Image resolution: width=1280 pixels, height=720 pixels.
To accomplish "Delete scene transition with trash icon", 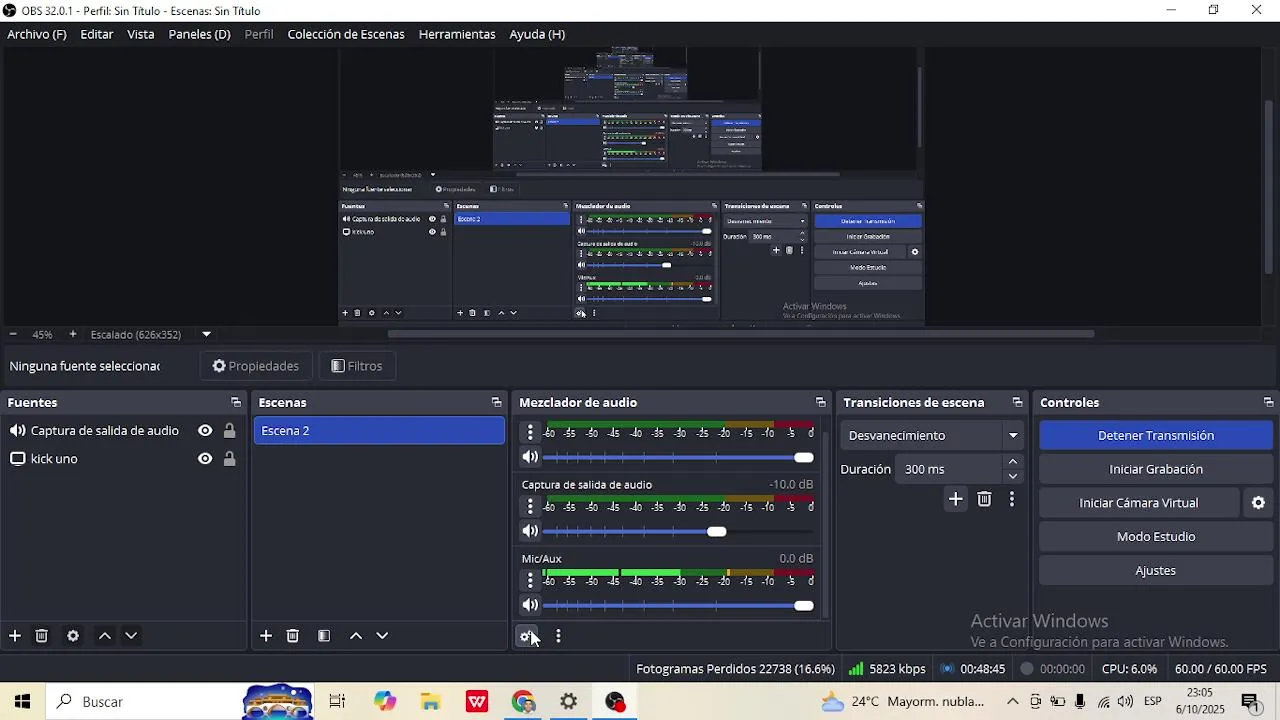I will click(x=984, y=499).
